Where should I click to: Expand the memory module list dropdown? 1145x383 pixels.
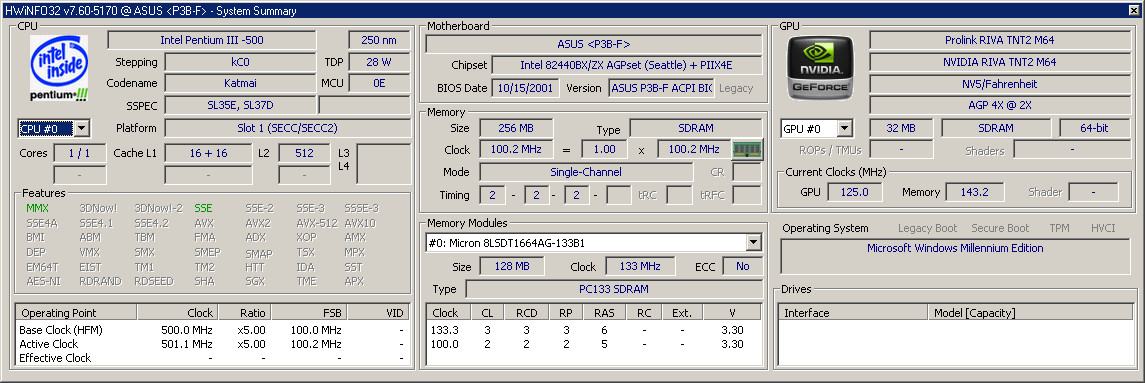pyautogui.click(x=754, y=243)
